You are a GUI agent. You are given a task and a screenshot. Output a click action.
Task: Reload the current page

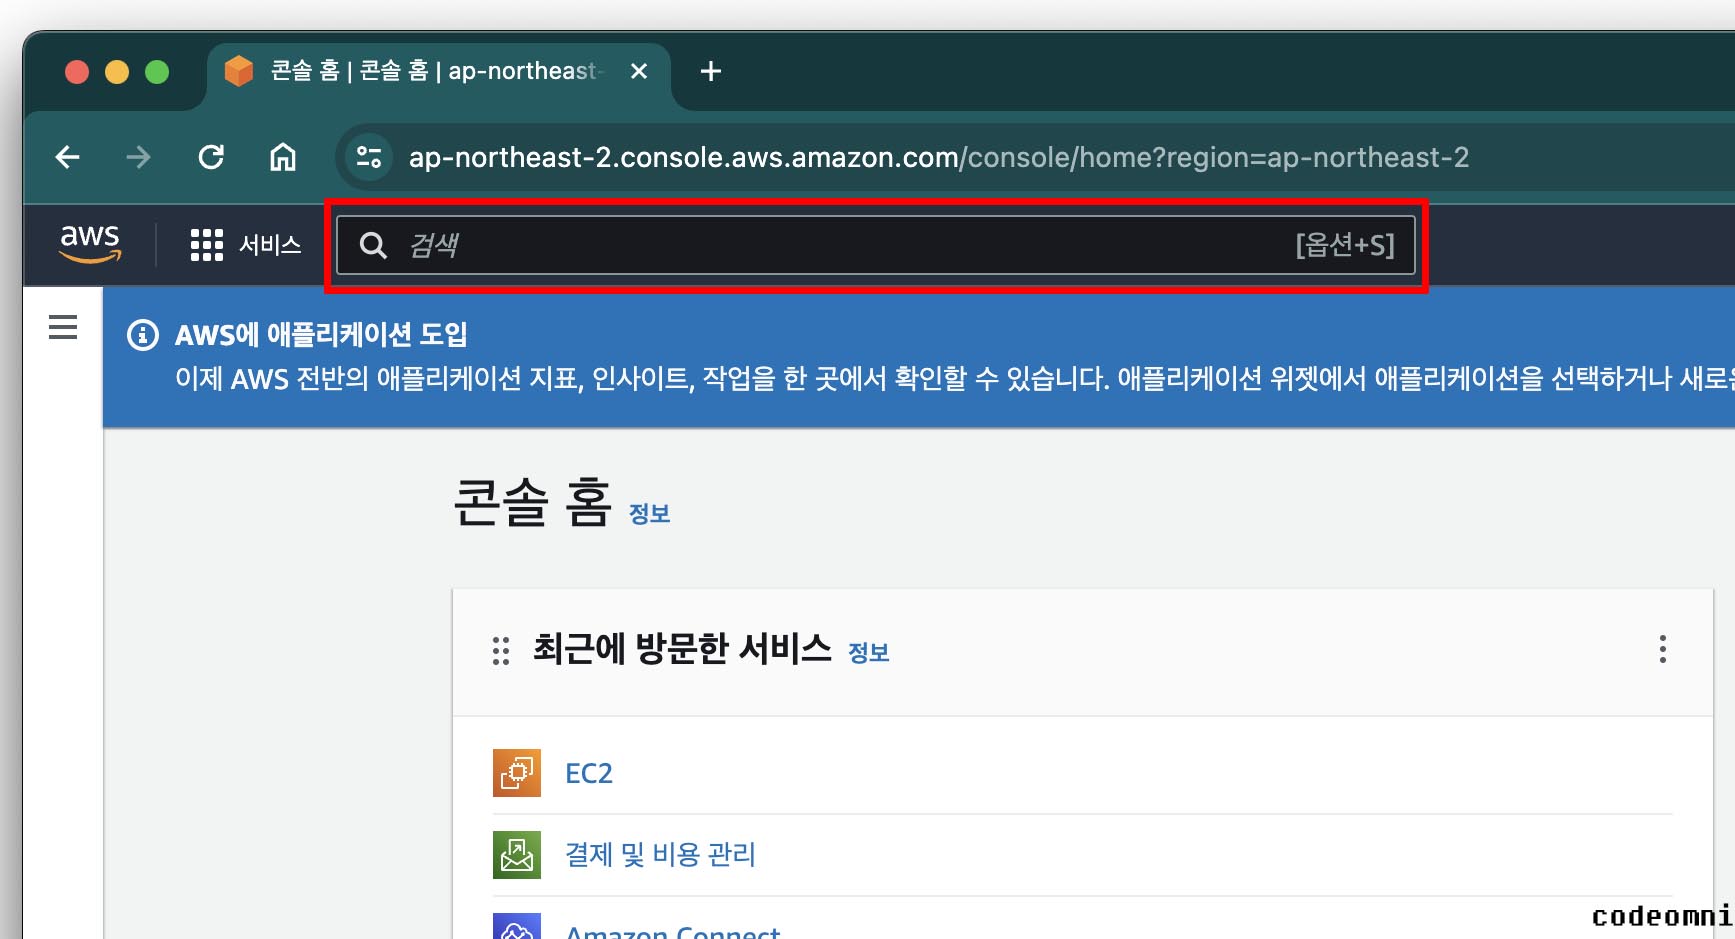pyautogui.click(x=211, y=157)
